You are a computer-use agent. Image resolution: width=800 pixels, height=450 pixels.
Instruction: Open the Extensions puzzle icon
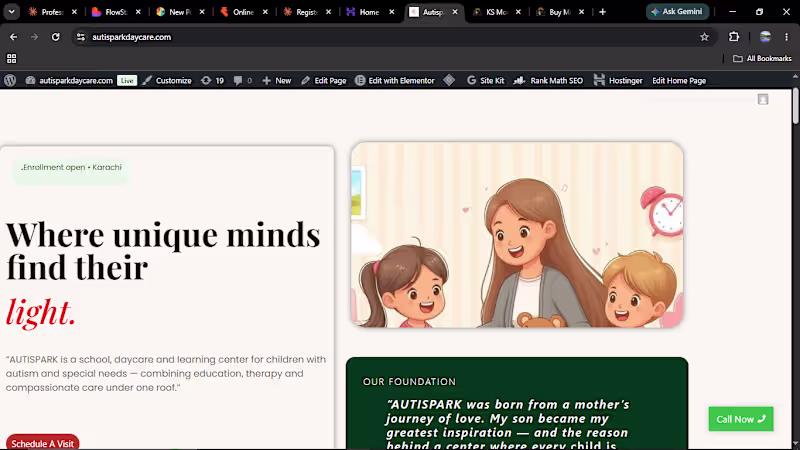pos(734,37)
